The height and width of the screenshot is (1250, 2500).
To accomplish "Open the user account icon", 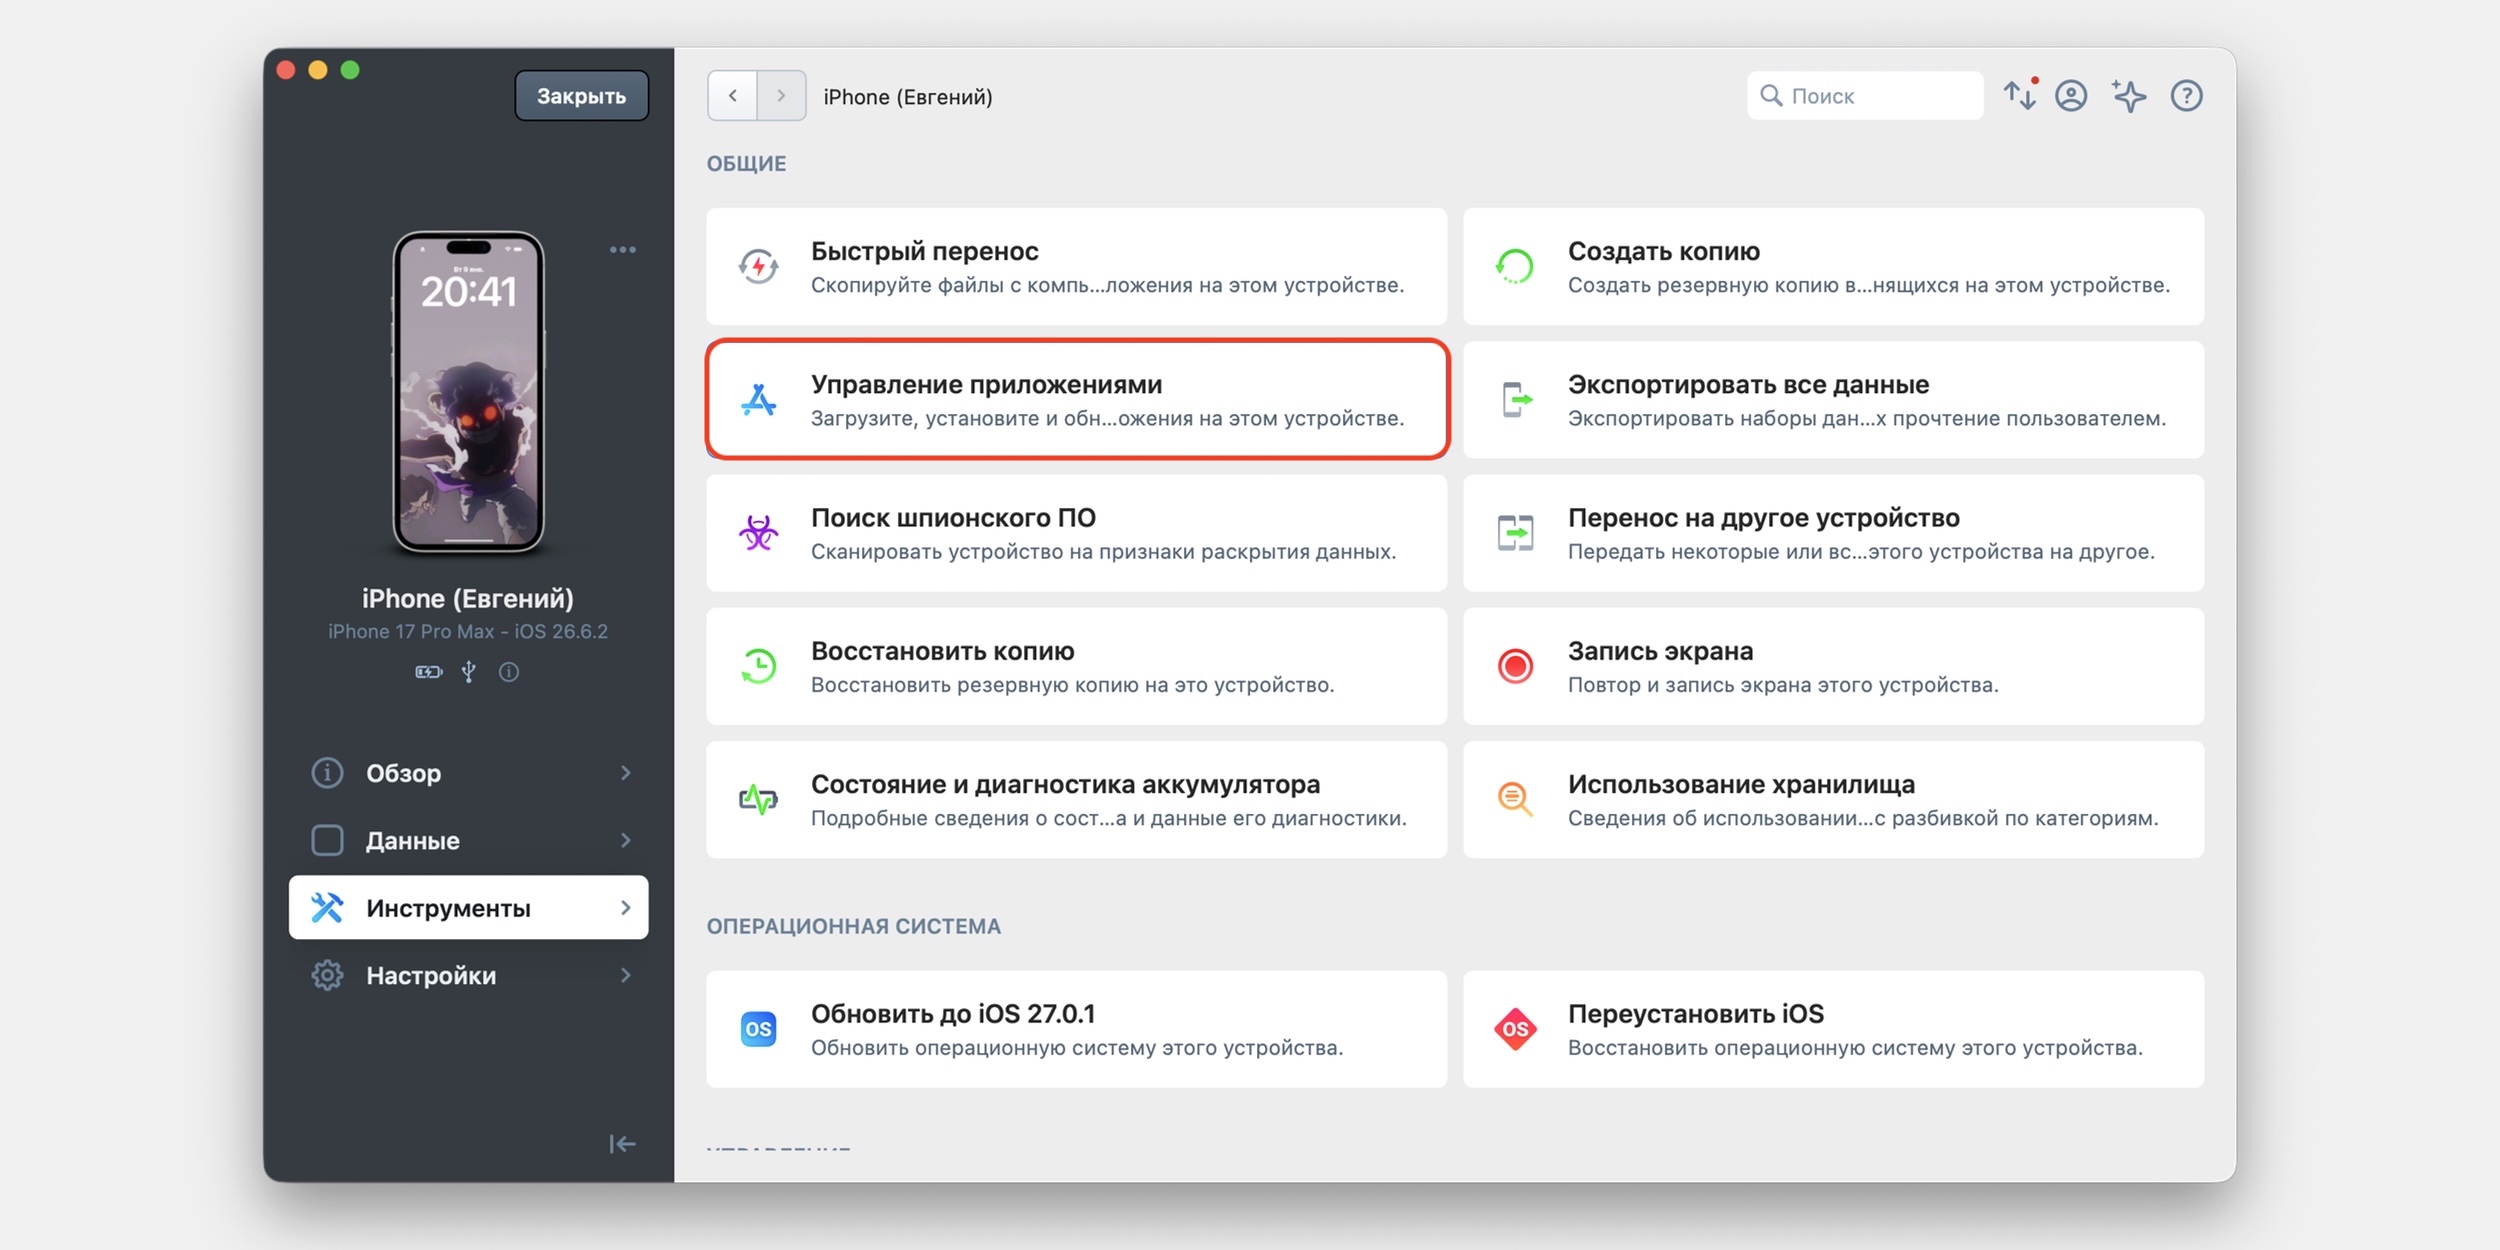I will click(2071, 96).
